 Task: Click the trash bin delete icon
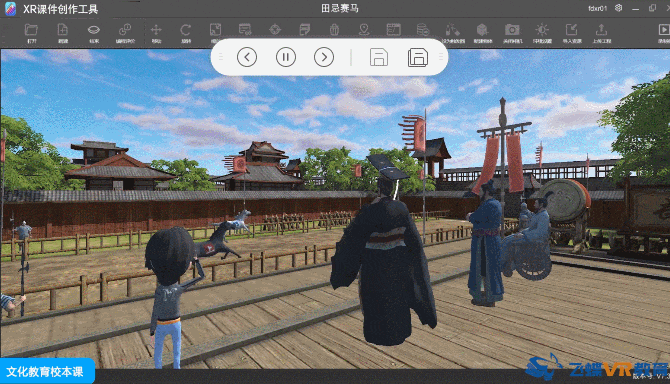coord(334,29)
